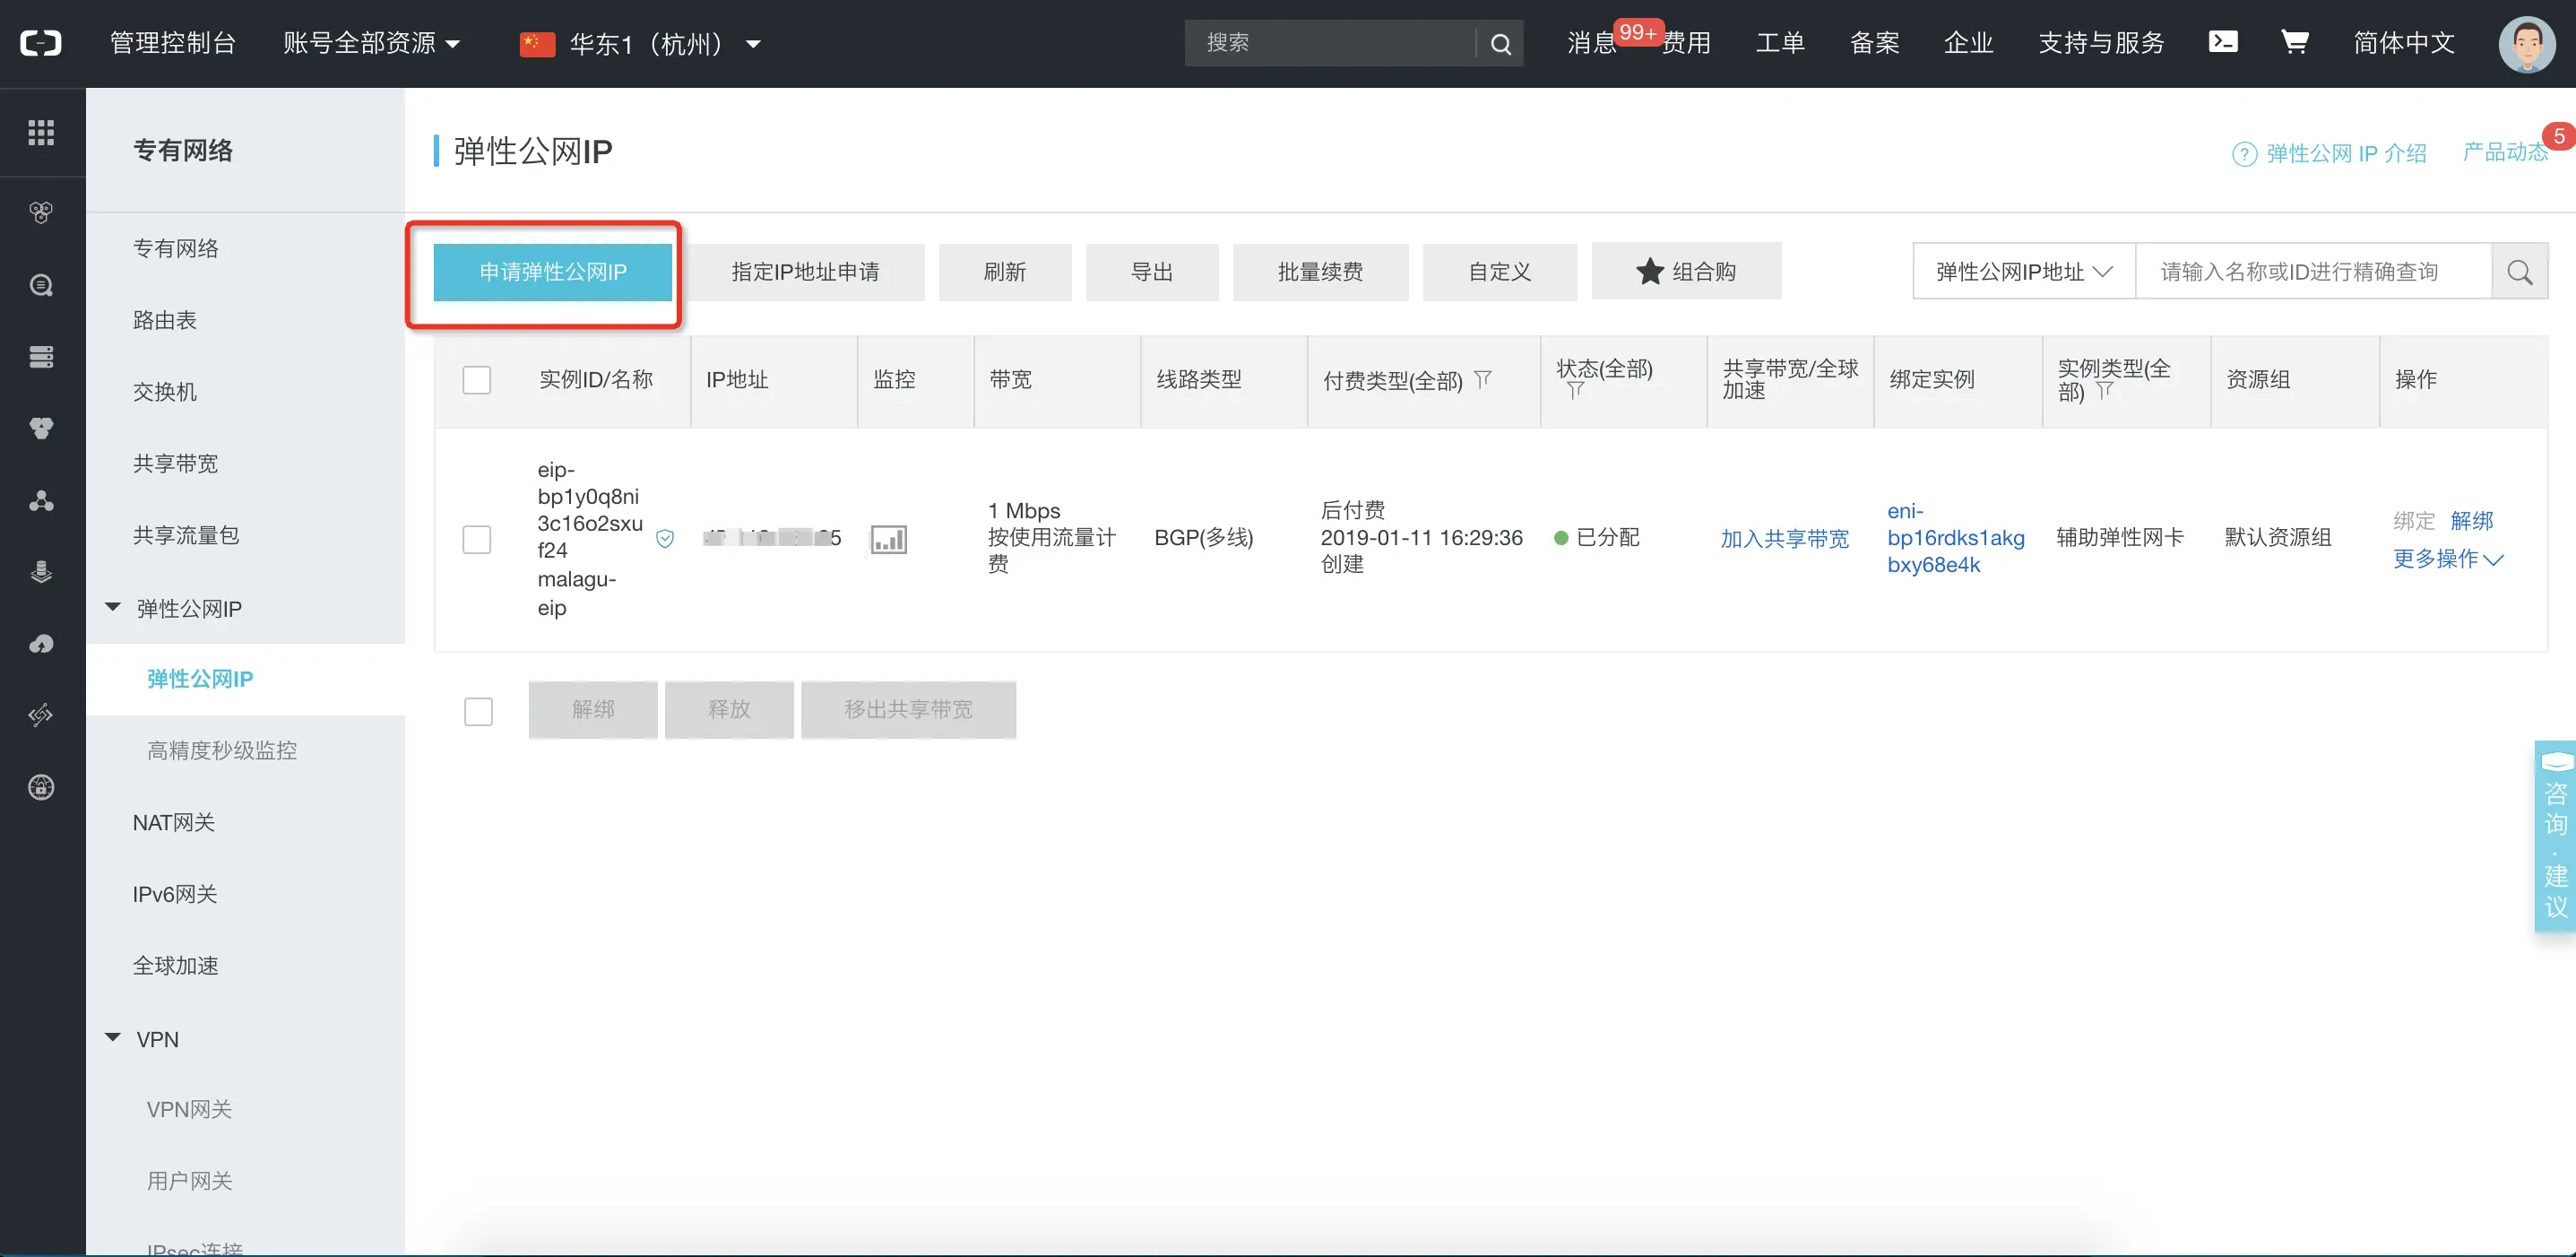Click the payment type filter funnel icon
2576x1257 pixels.
tap(1483, 379)
